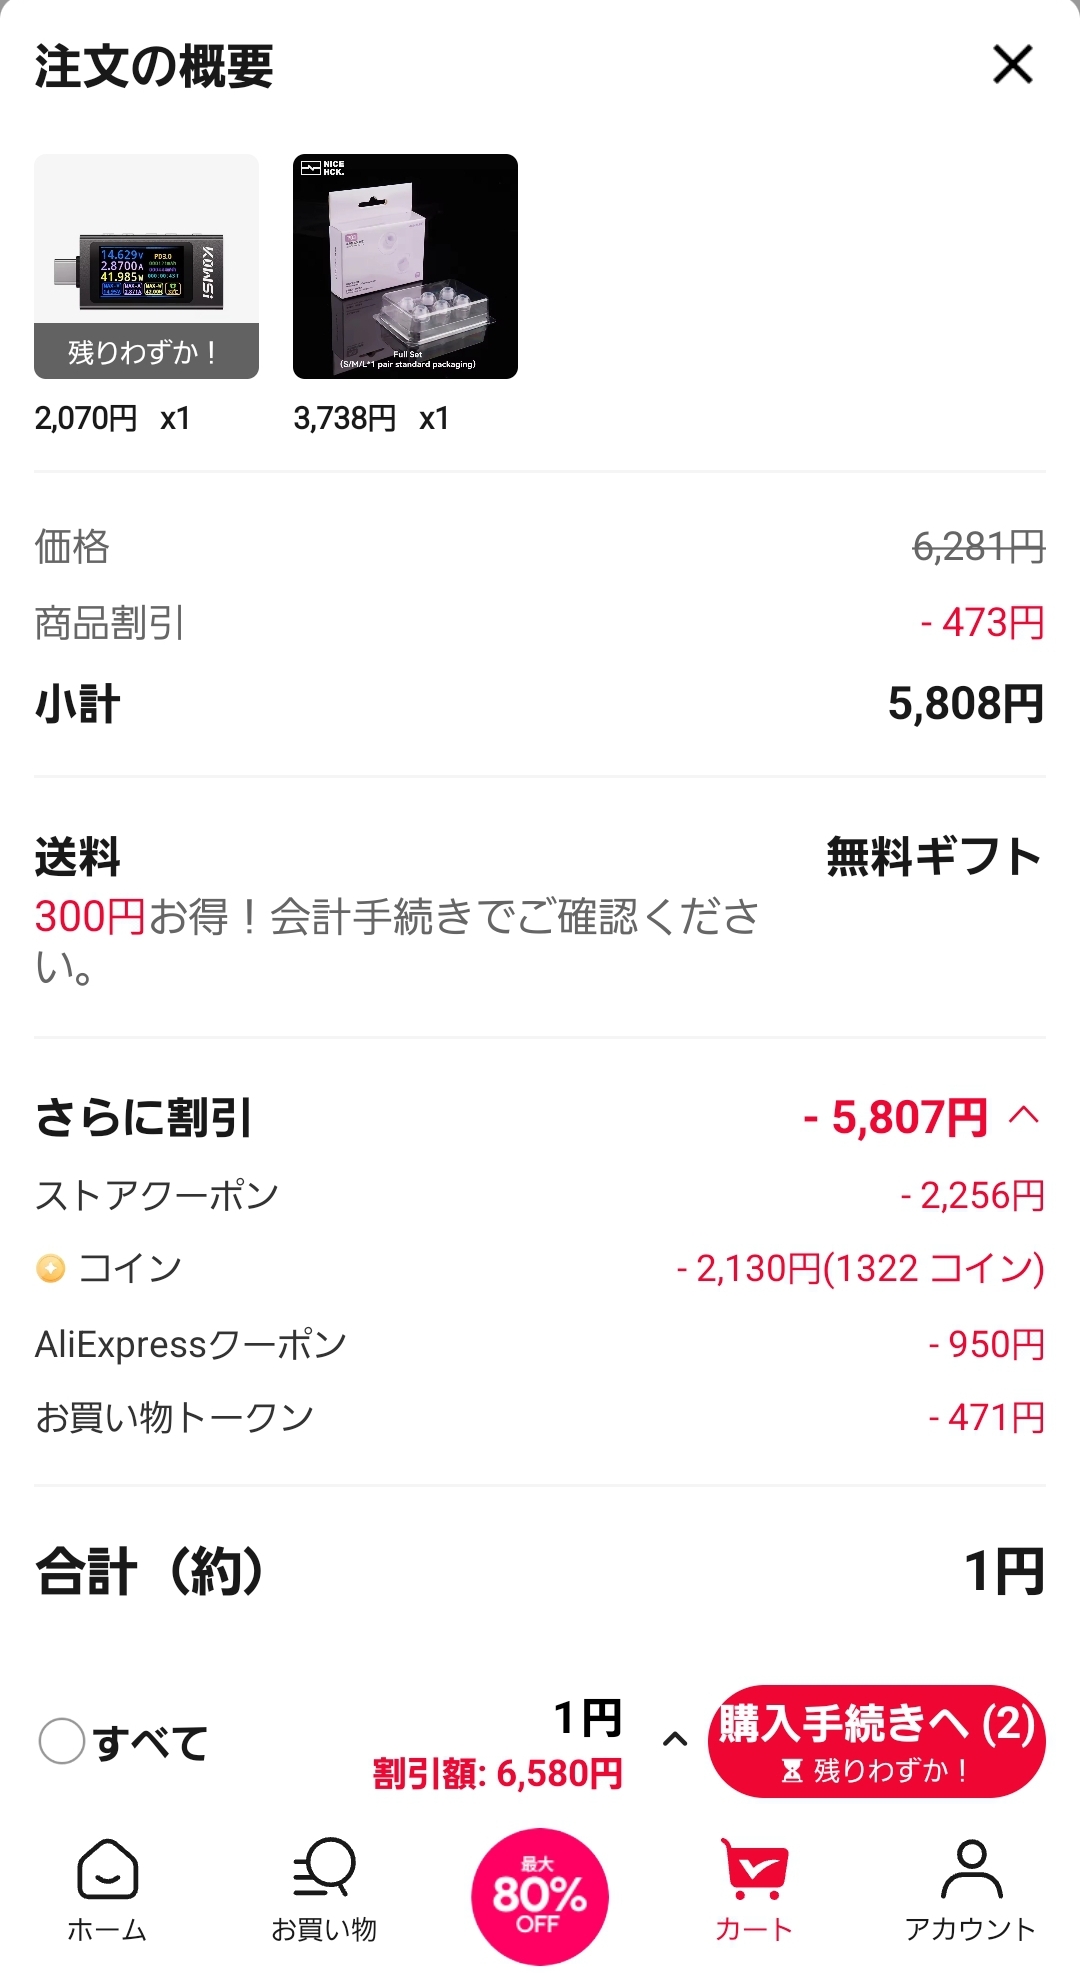Tap the 割引額: 6,580円 savings text
This screenshot has width=1080, height=1973.
498,1774
